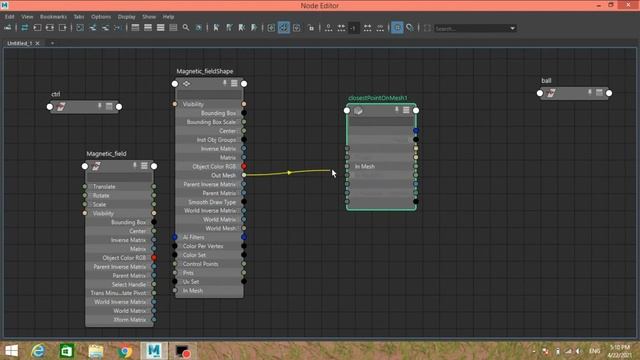The width and height of the screenshot is (640, 360).
Task: Click the last bookmark arrow icon
Action: tap(254, 28)
